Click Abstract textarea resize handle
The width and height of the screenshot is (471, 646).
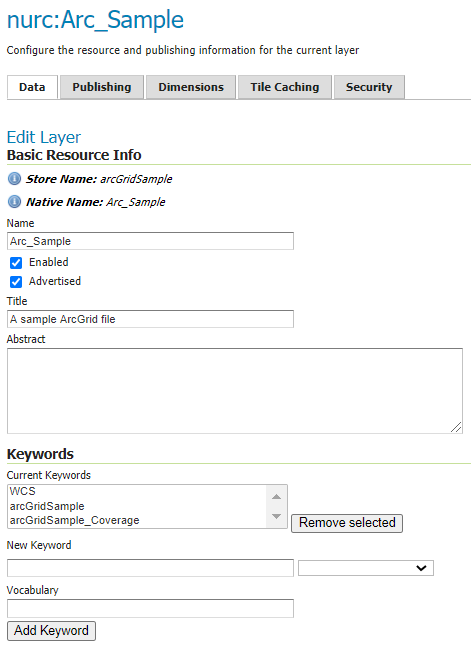tap(456, 427)
